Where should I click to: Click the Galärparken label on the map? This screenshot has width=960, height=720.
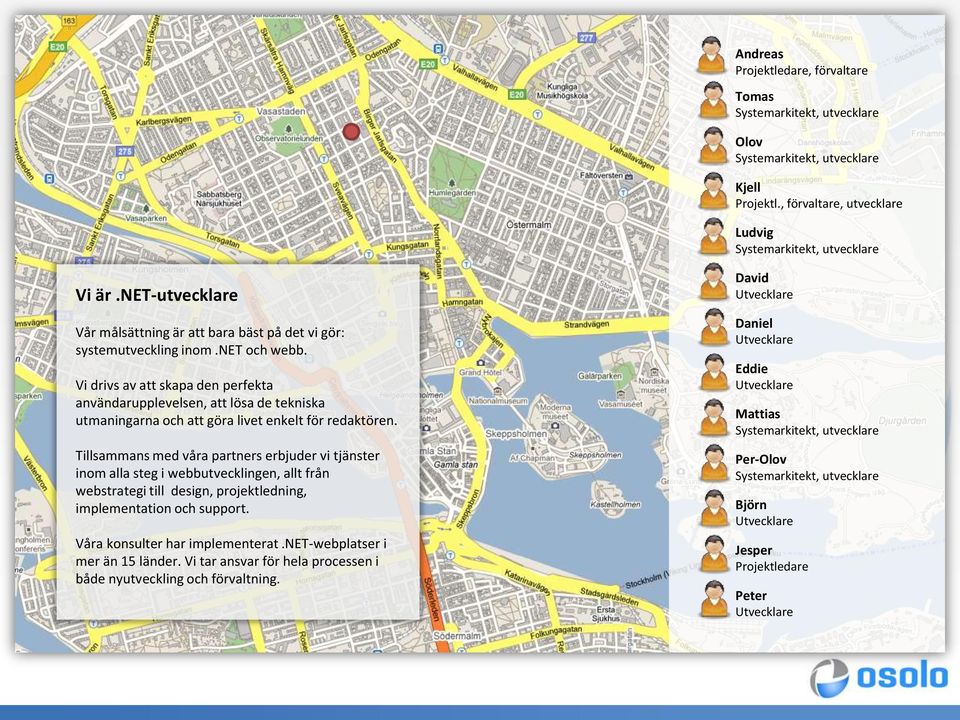tap(599, 376)
